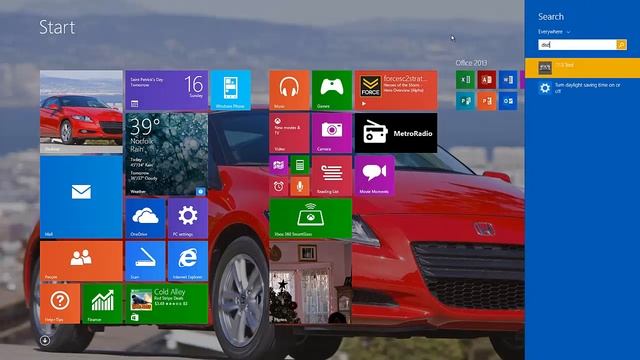Viewport: 640px width, 360px height.
Task: Open the Movie Moments tile
Action: (375, 176)
